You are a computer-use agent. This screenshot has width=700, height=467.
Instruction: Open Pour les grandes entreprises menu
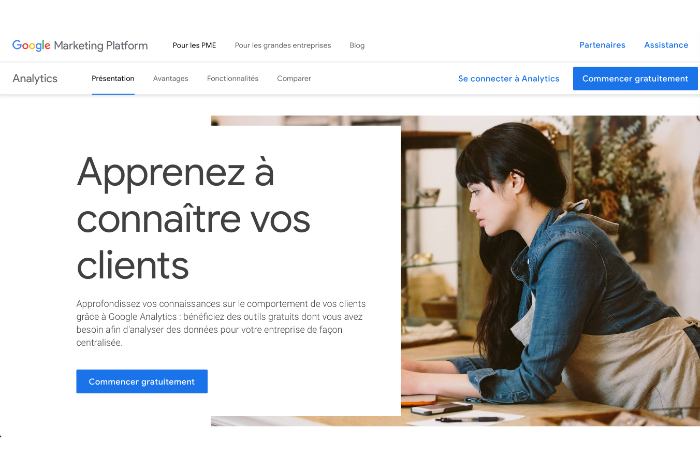coord(283,45)
